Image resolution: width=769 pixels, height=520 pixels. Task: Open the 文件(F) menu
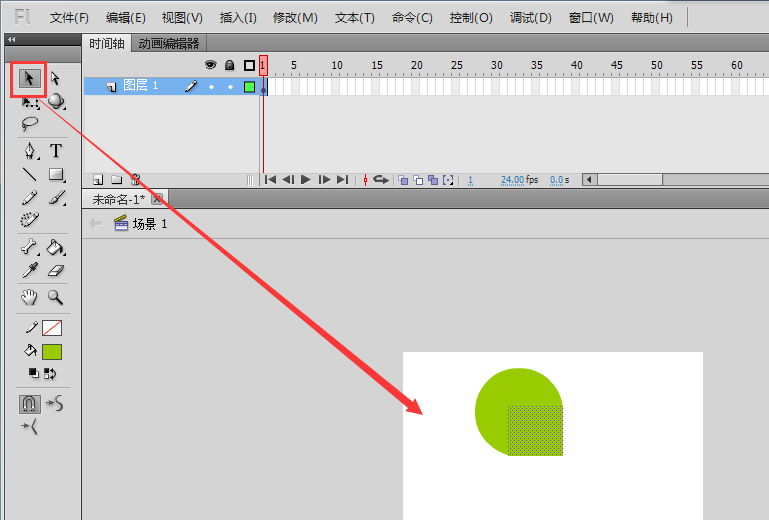pyautogui.click(x=69, y=18)
